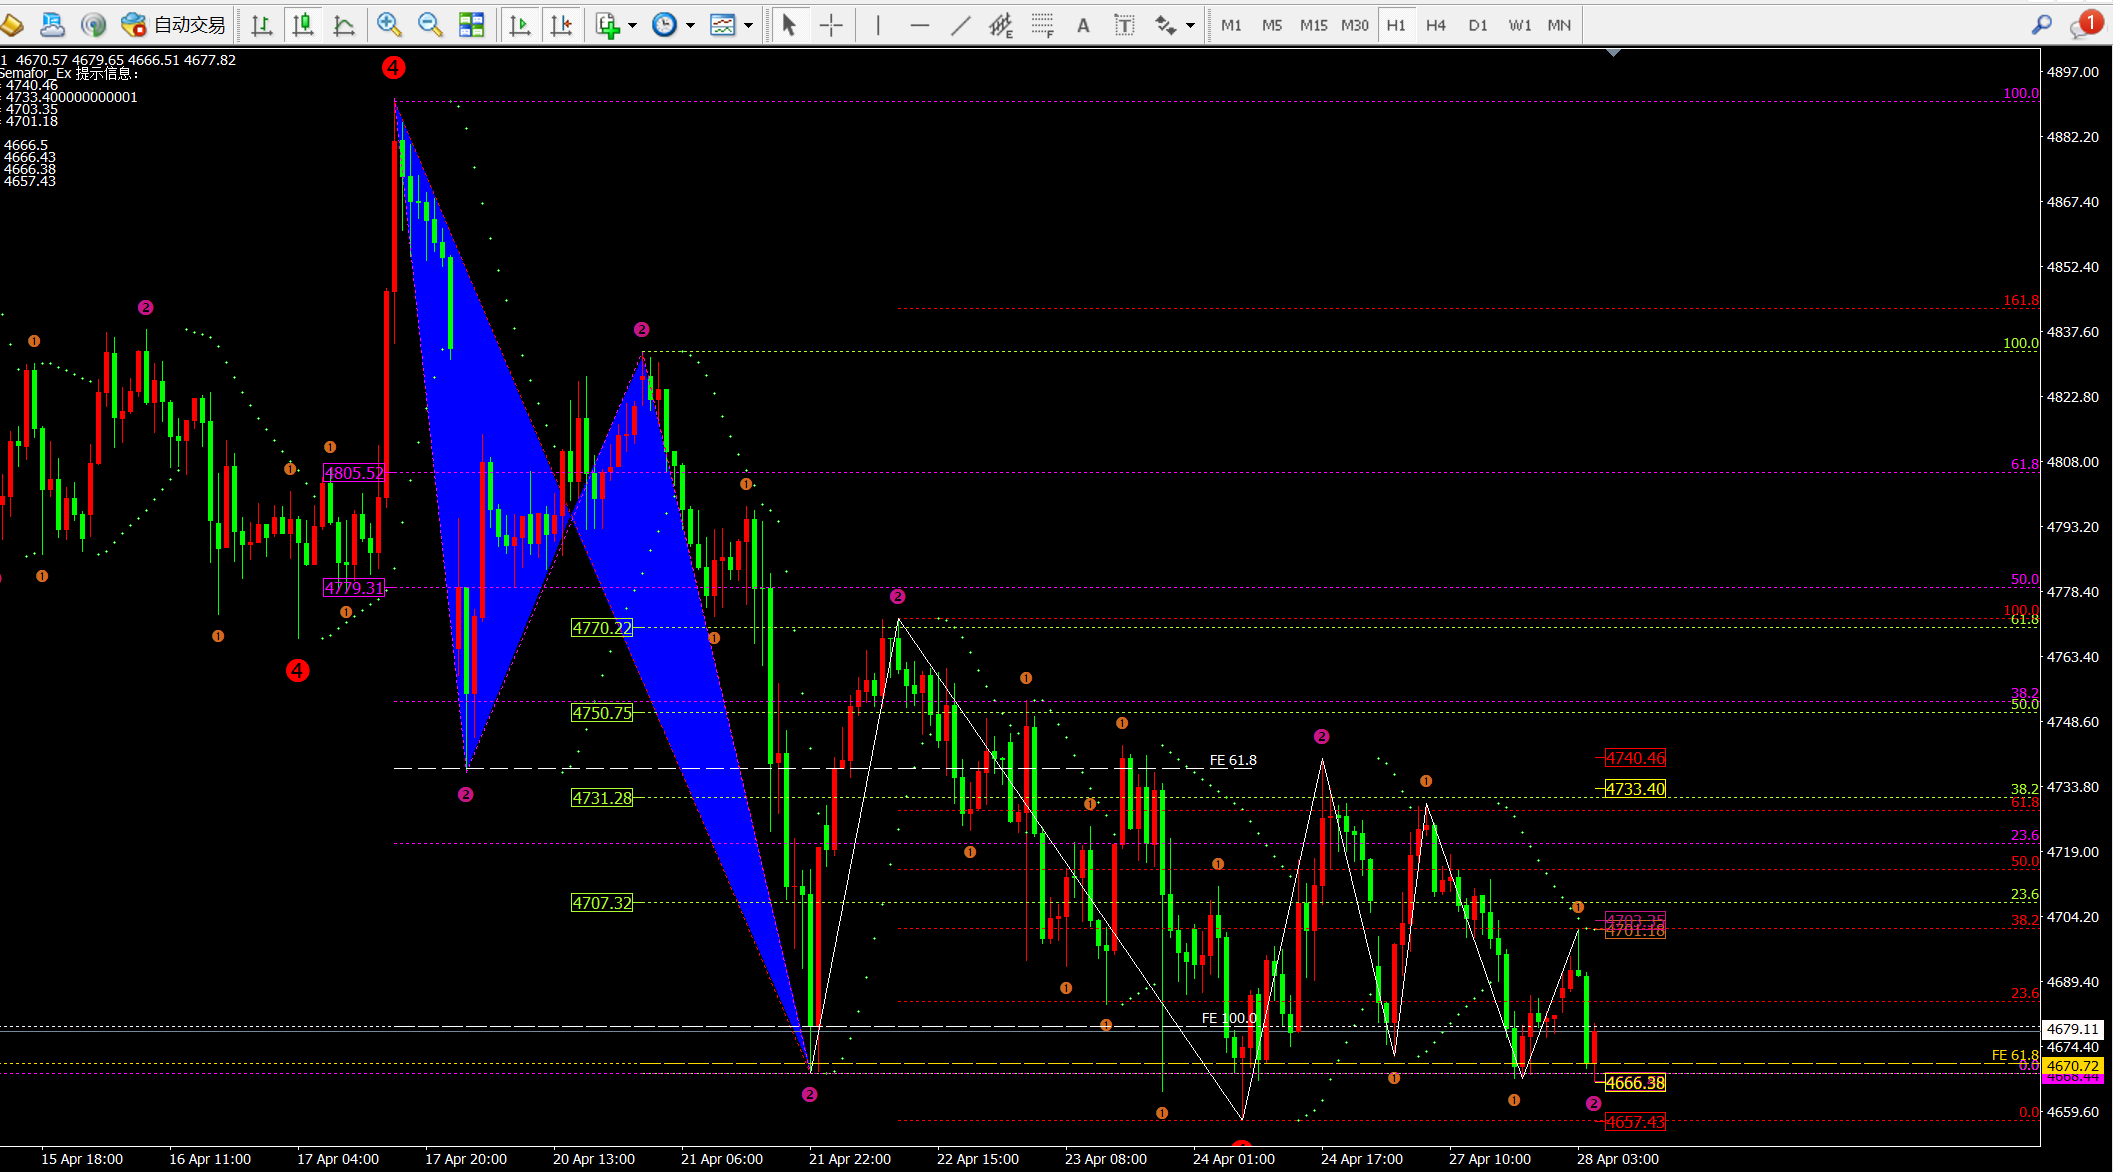Tile chart windows icon
The image size is (2113, 1172).
pos(471,25)
